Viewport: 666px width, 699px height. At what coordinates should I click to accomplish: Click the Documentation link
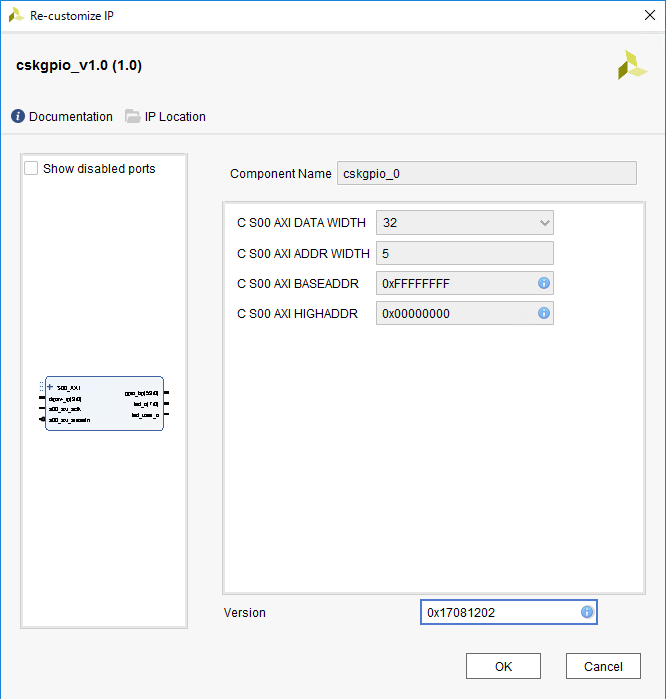(x=71, y=116)
